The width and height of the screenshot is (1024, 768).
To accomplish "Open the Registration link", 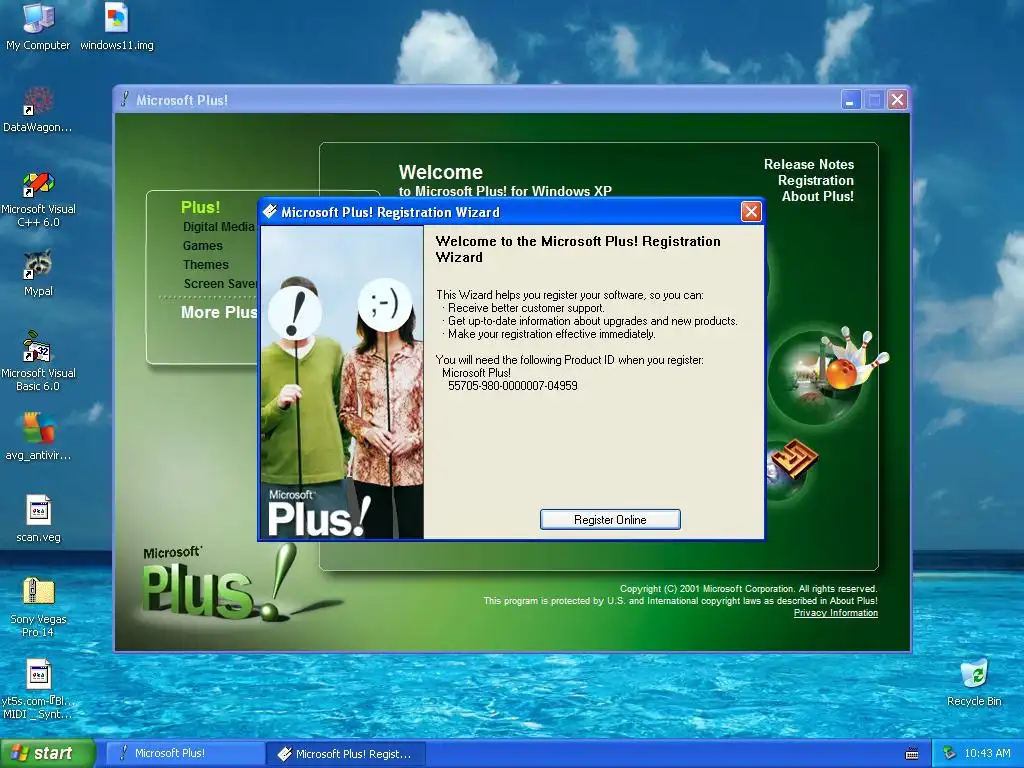I will (816, 180).
